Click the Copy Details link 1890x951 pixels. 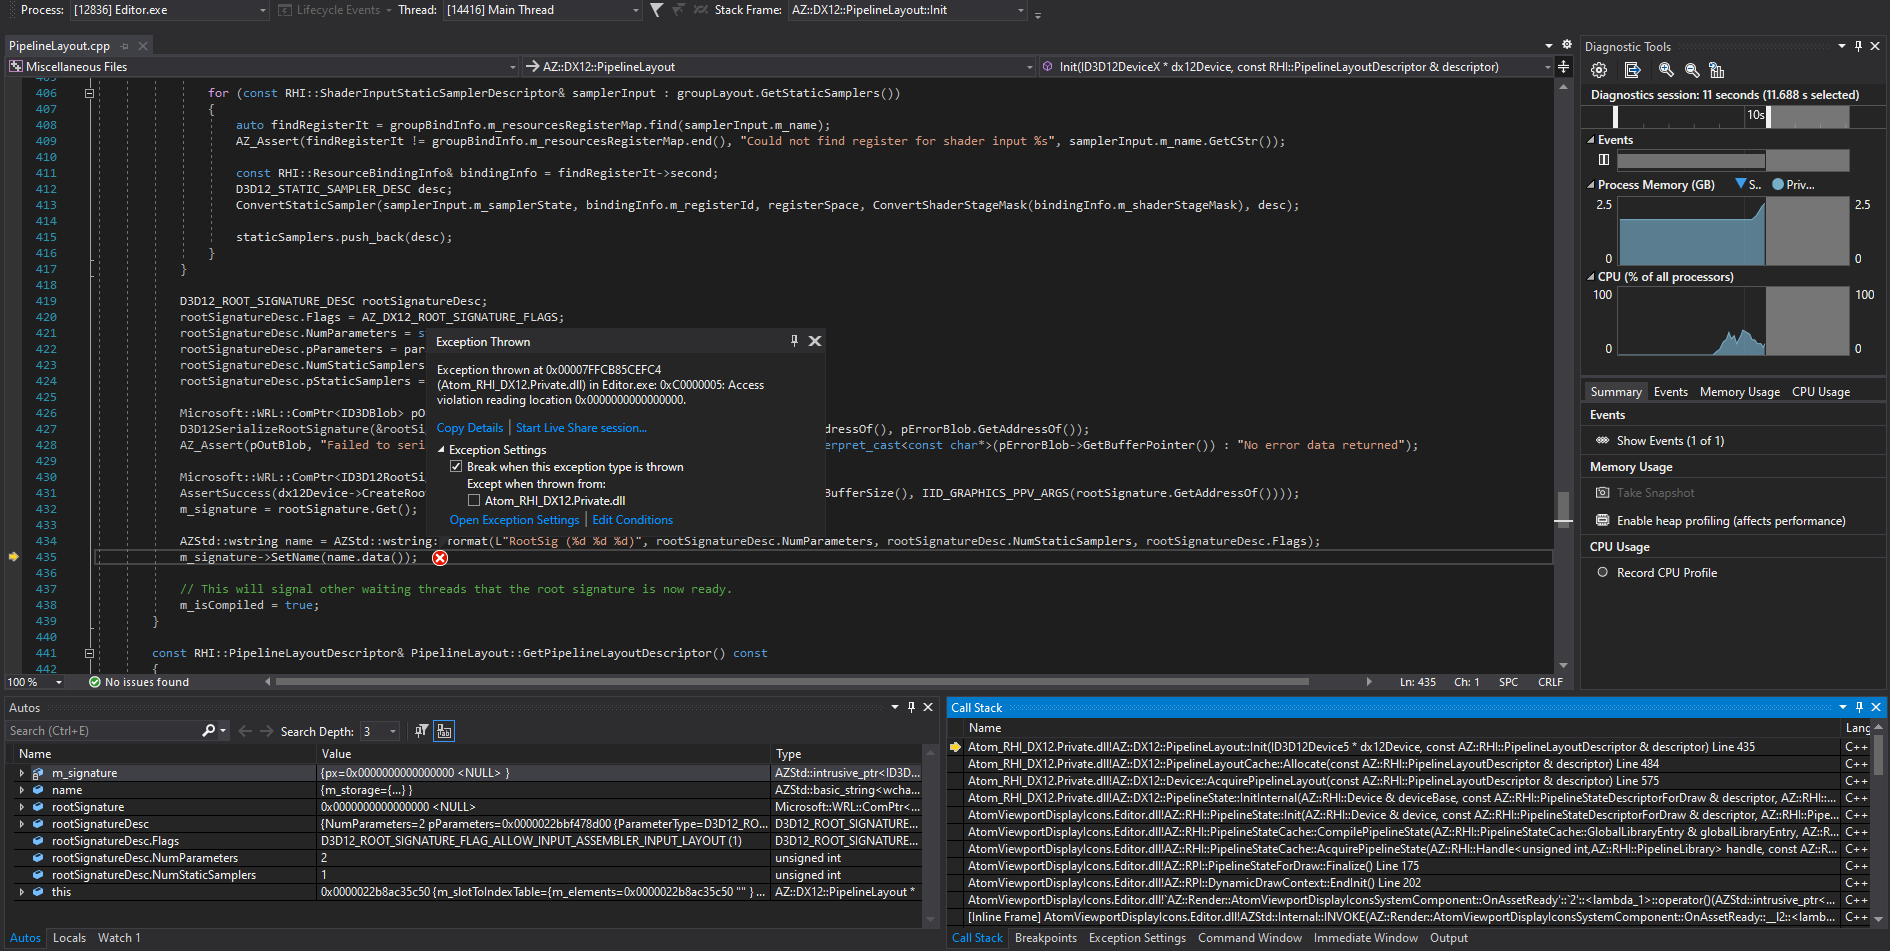pos(470,428)
